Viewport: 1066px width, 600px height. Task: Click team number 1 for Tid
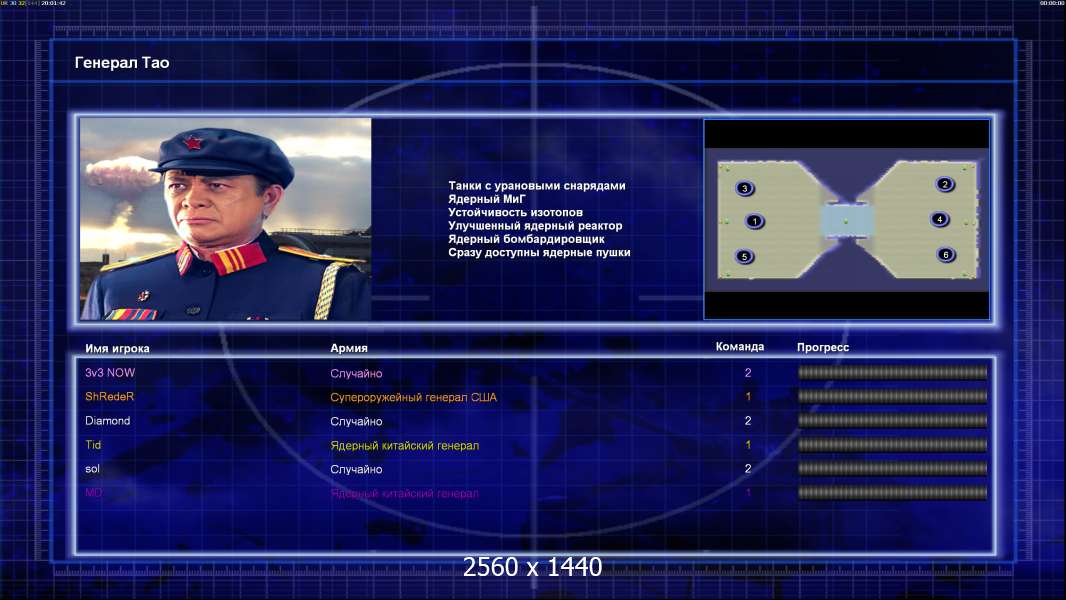pyautogui.click(x=748, y=444)
